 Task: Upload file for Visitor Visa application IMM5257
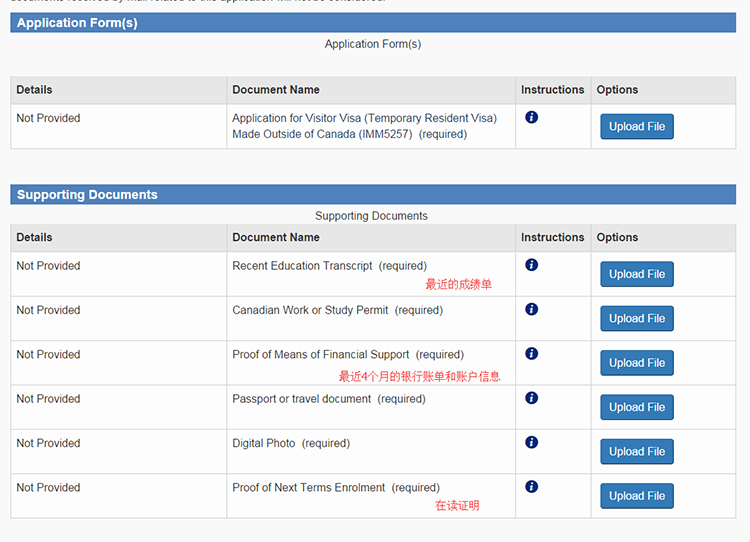point(637,127)
